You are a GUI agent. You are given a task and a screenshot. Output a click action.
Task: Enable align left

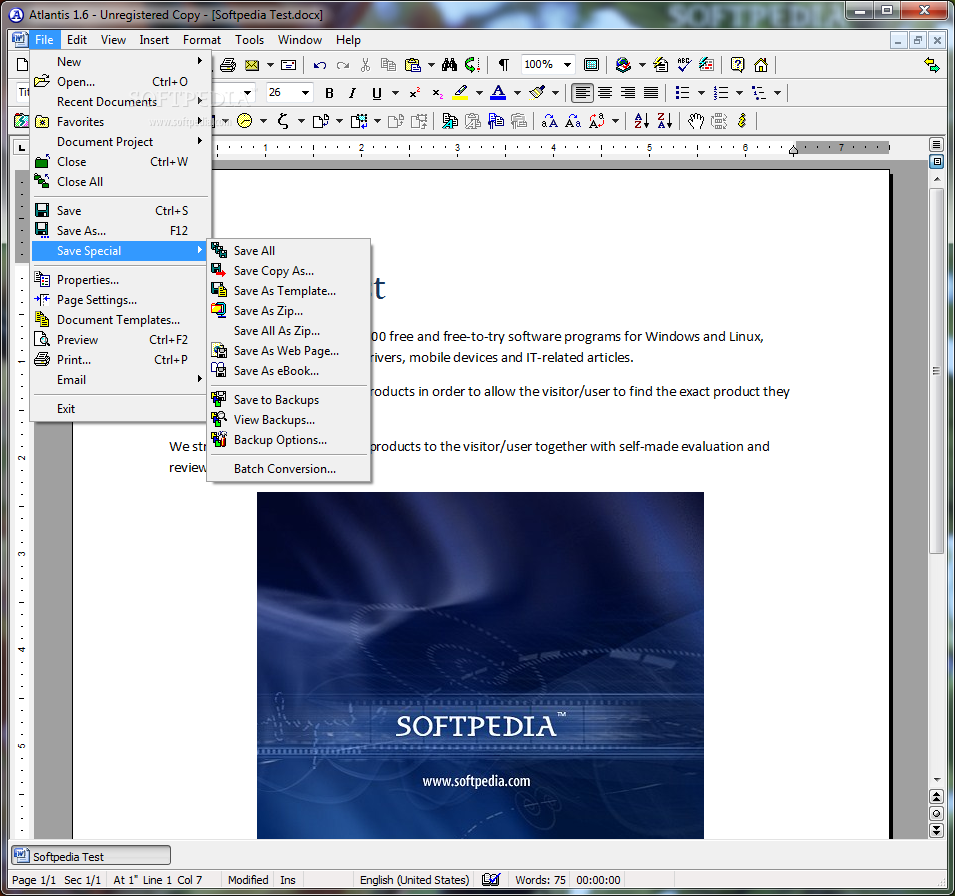[x=582, y=93]
